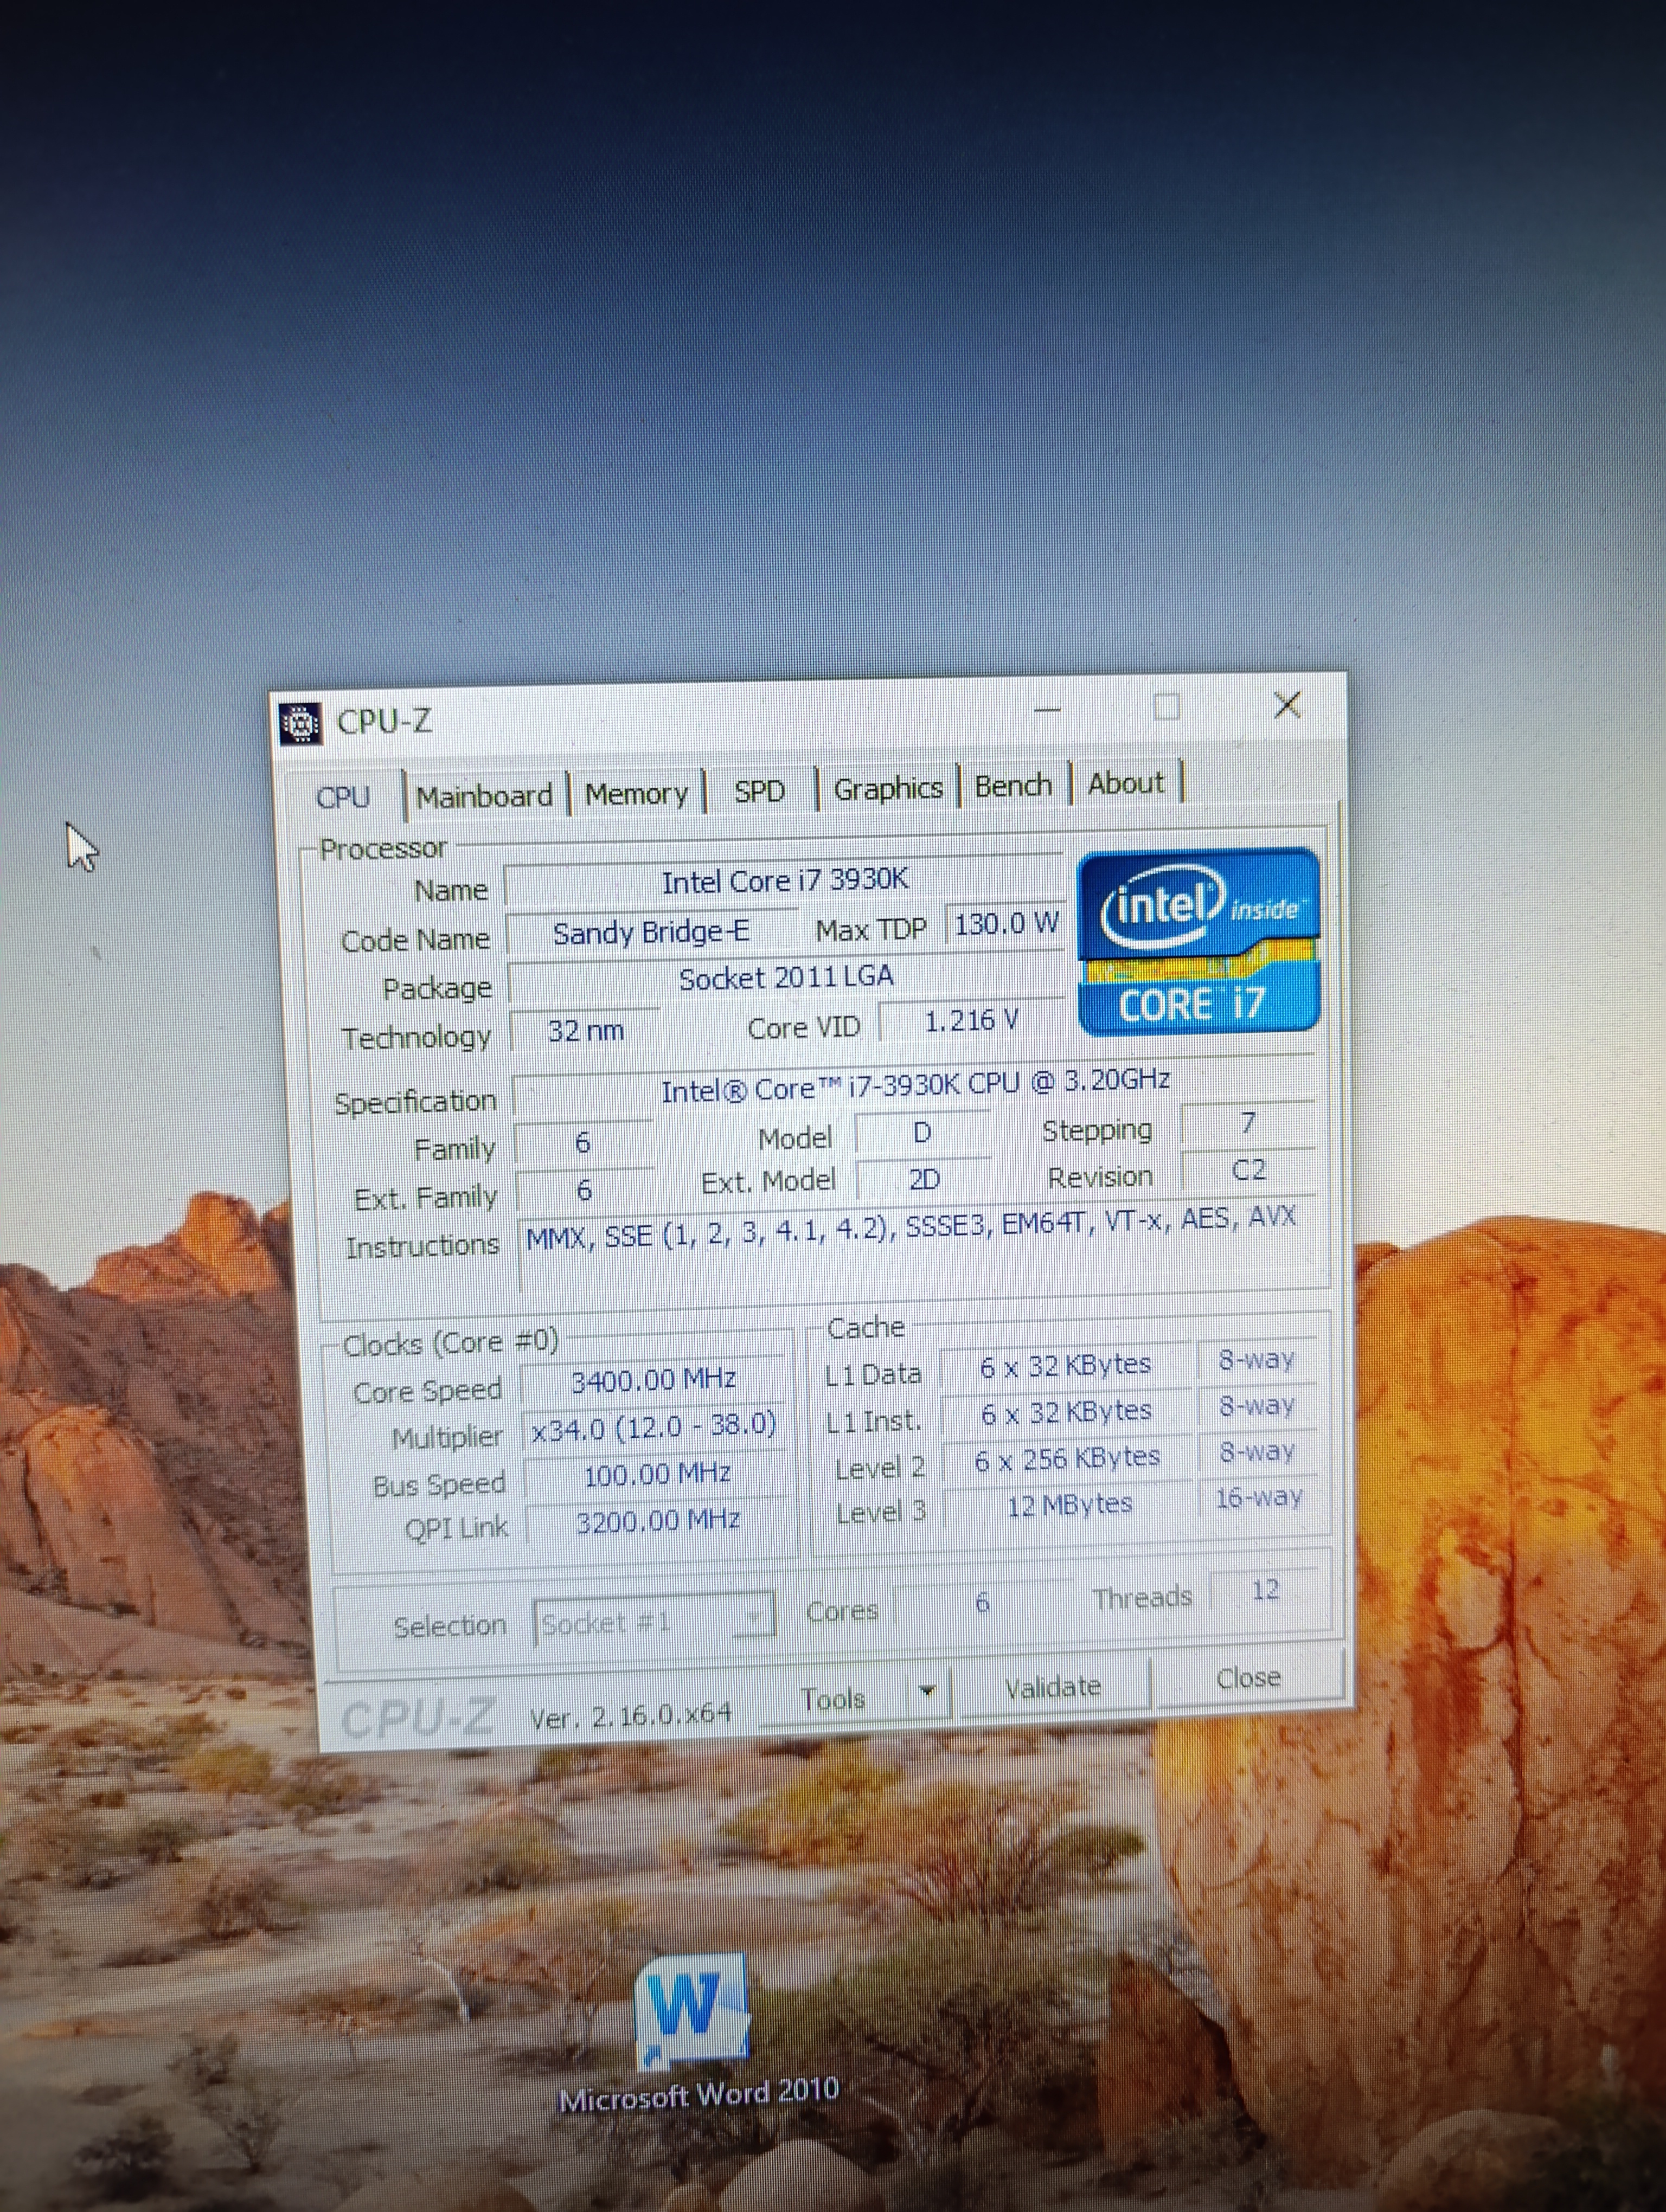
Task: Show the About tab
Action: [1126, 783]
